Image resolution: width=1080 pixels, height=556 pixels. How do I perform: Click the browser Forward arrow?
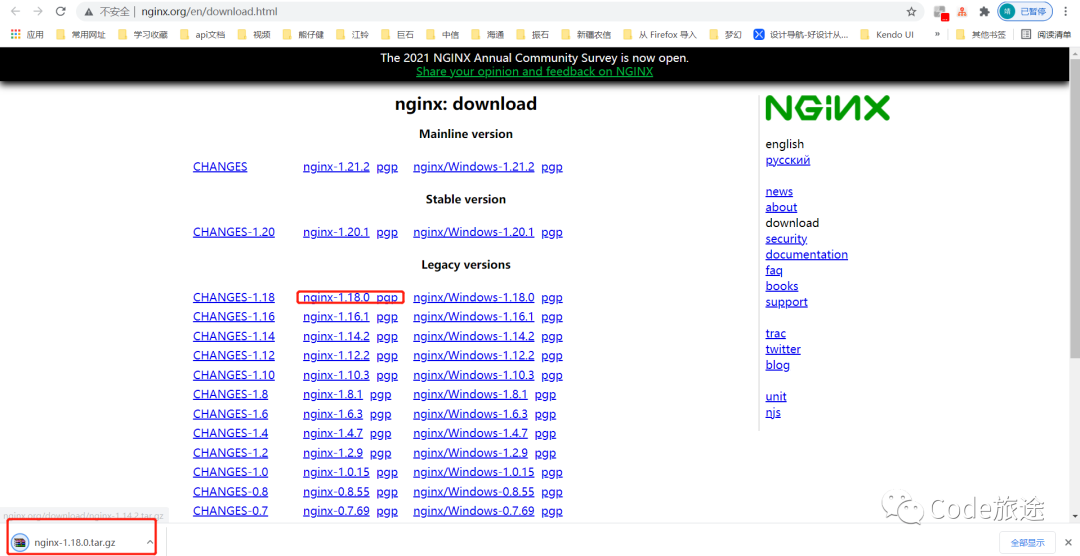[38, 12]
